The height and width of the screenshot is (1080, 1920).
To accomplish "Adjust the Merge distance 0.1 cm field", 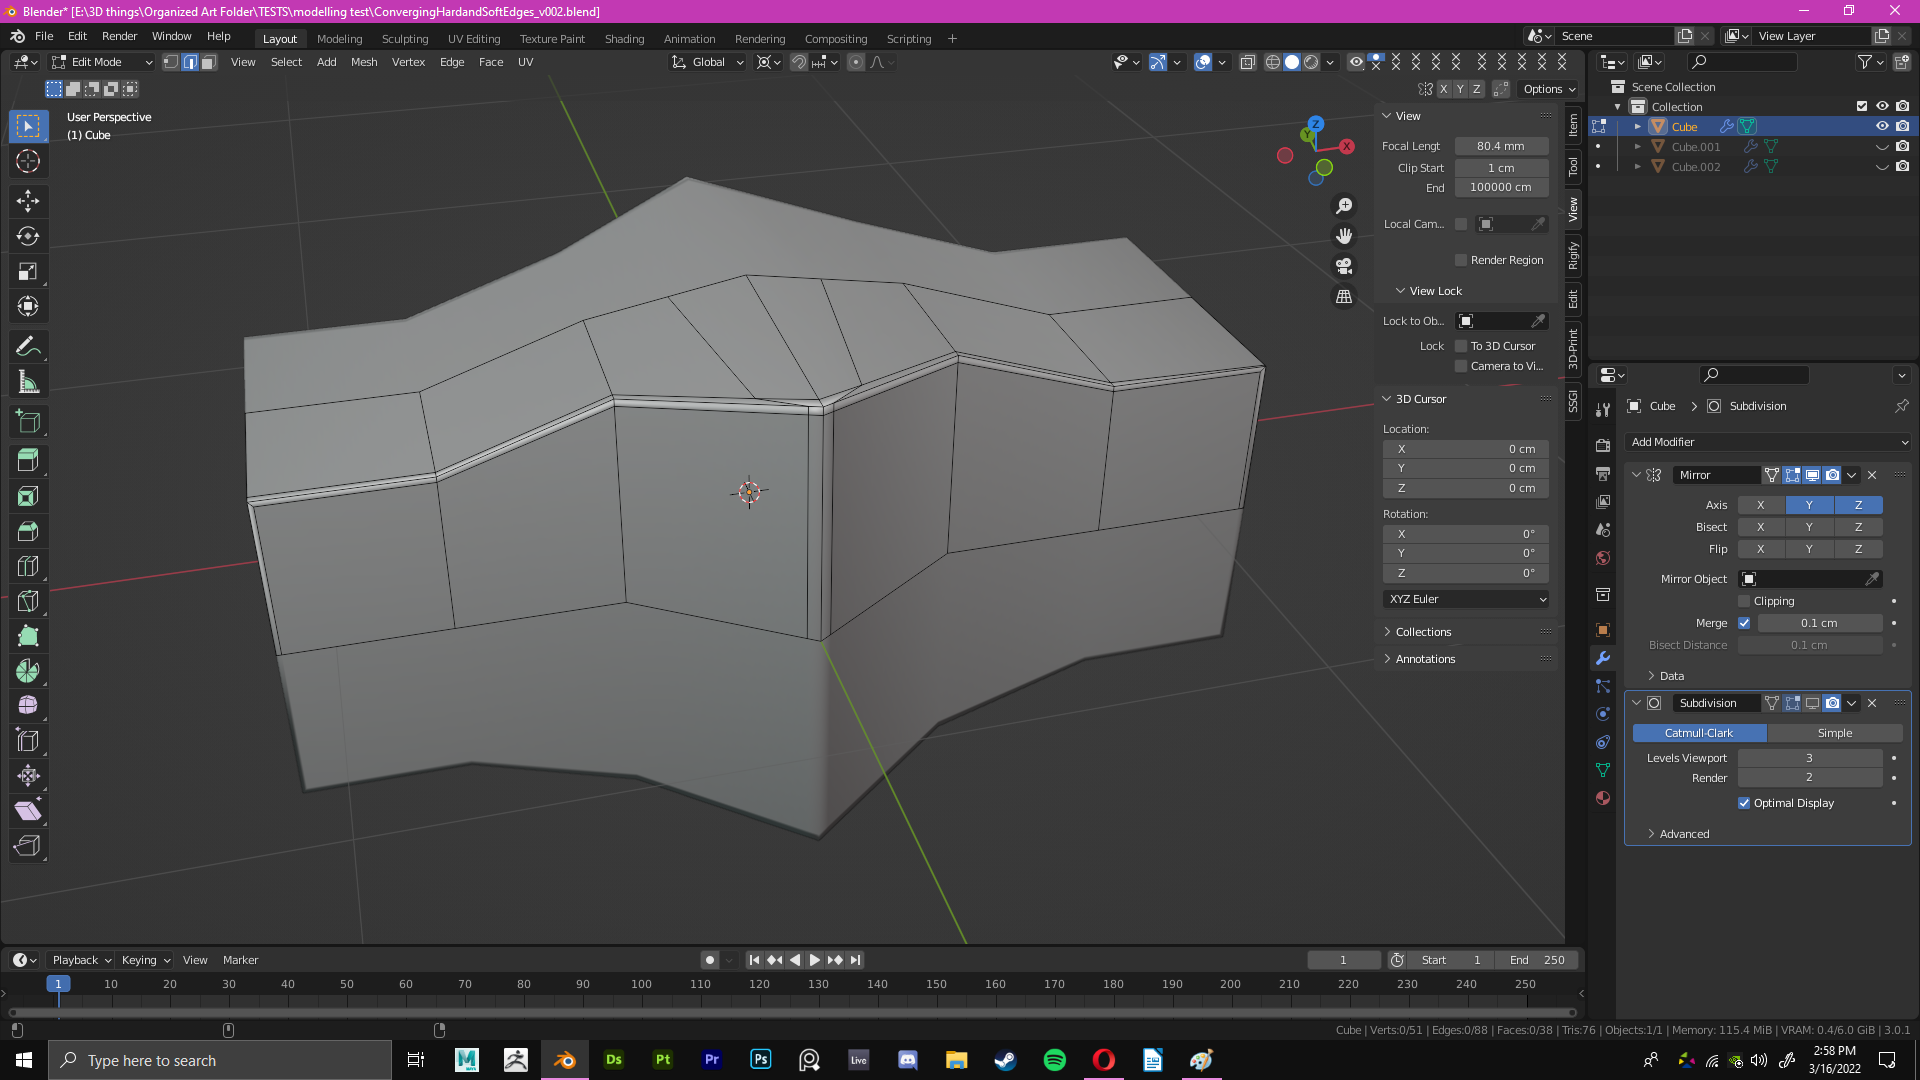I will coord(1820,623).
